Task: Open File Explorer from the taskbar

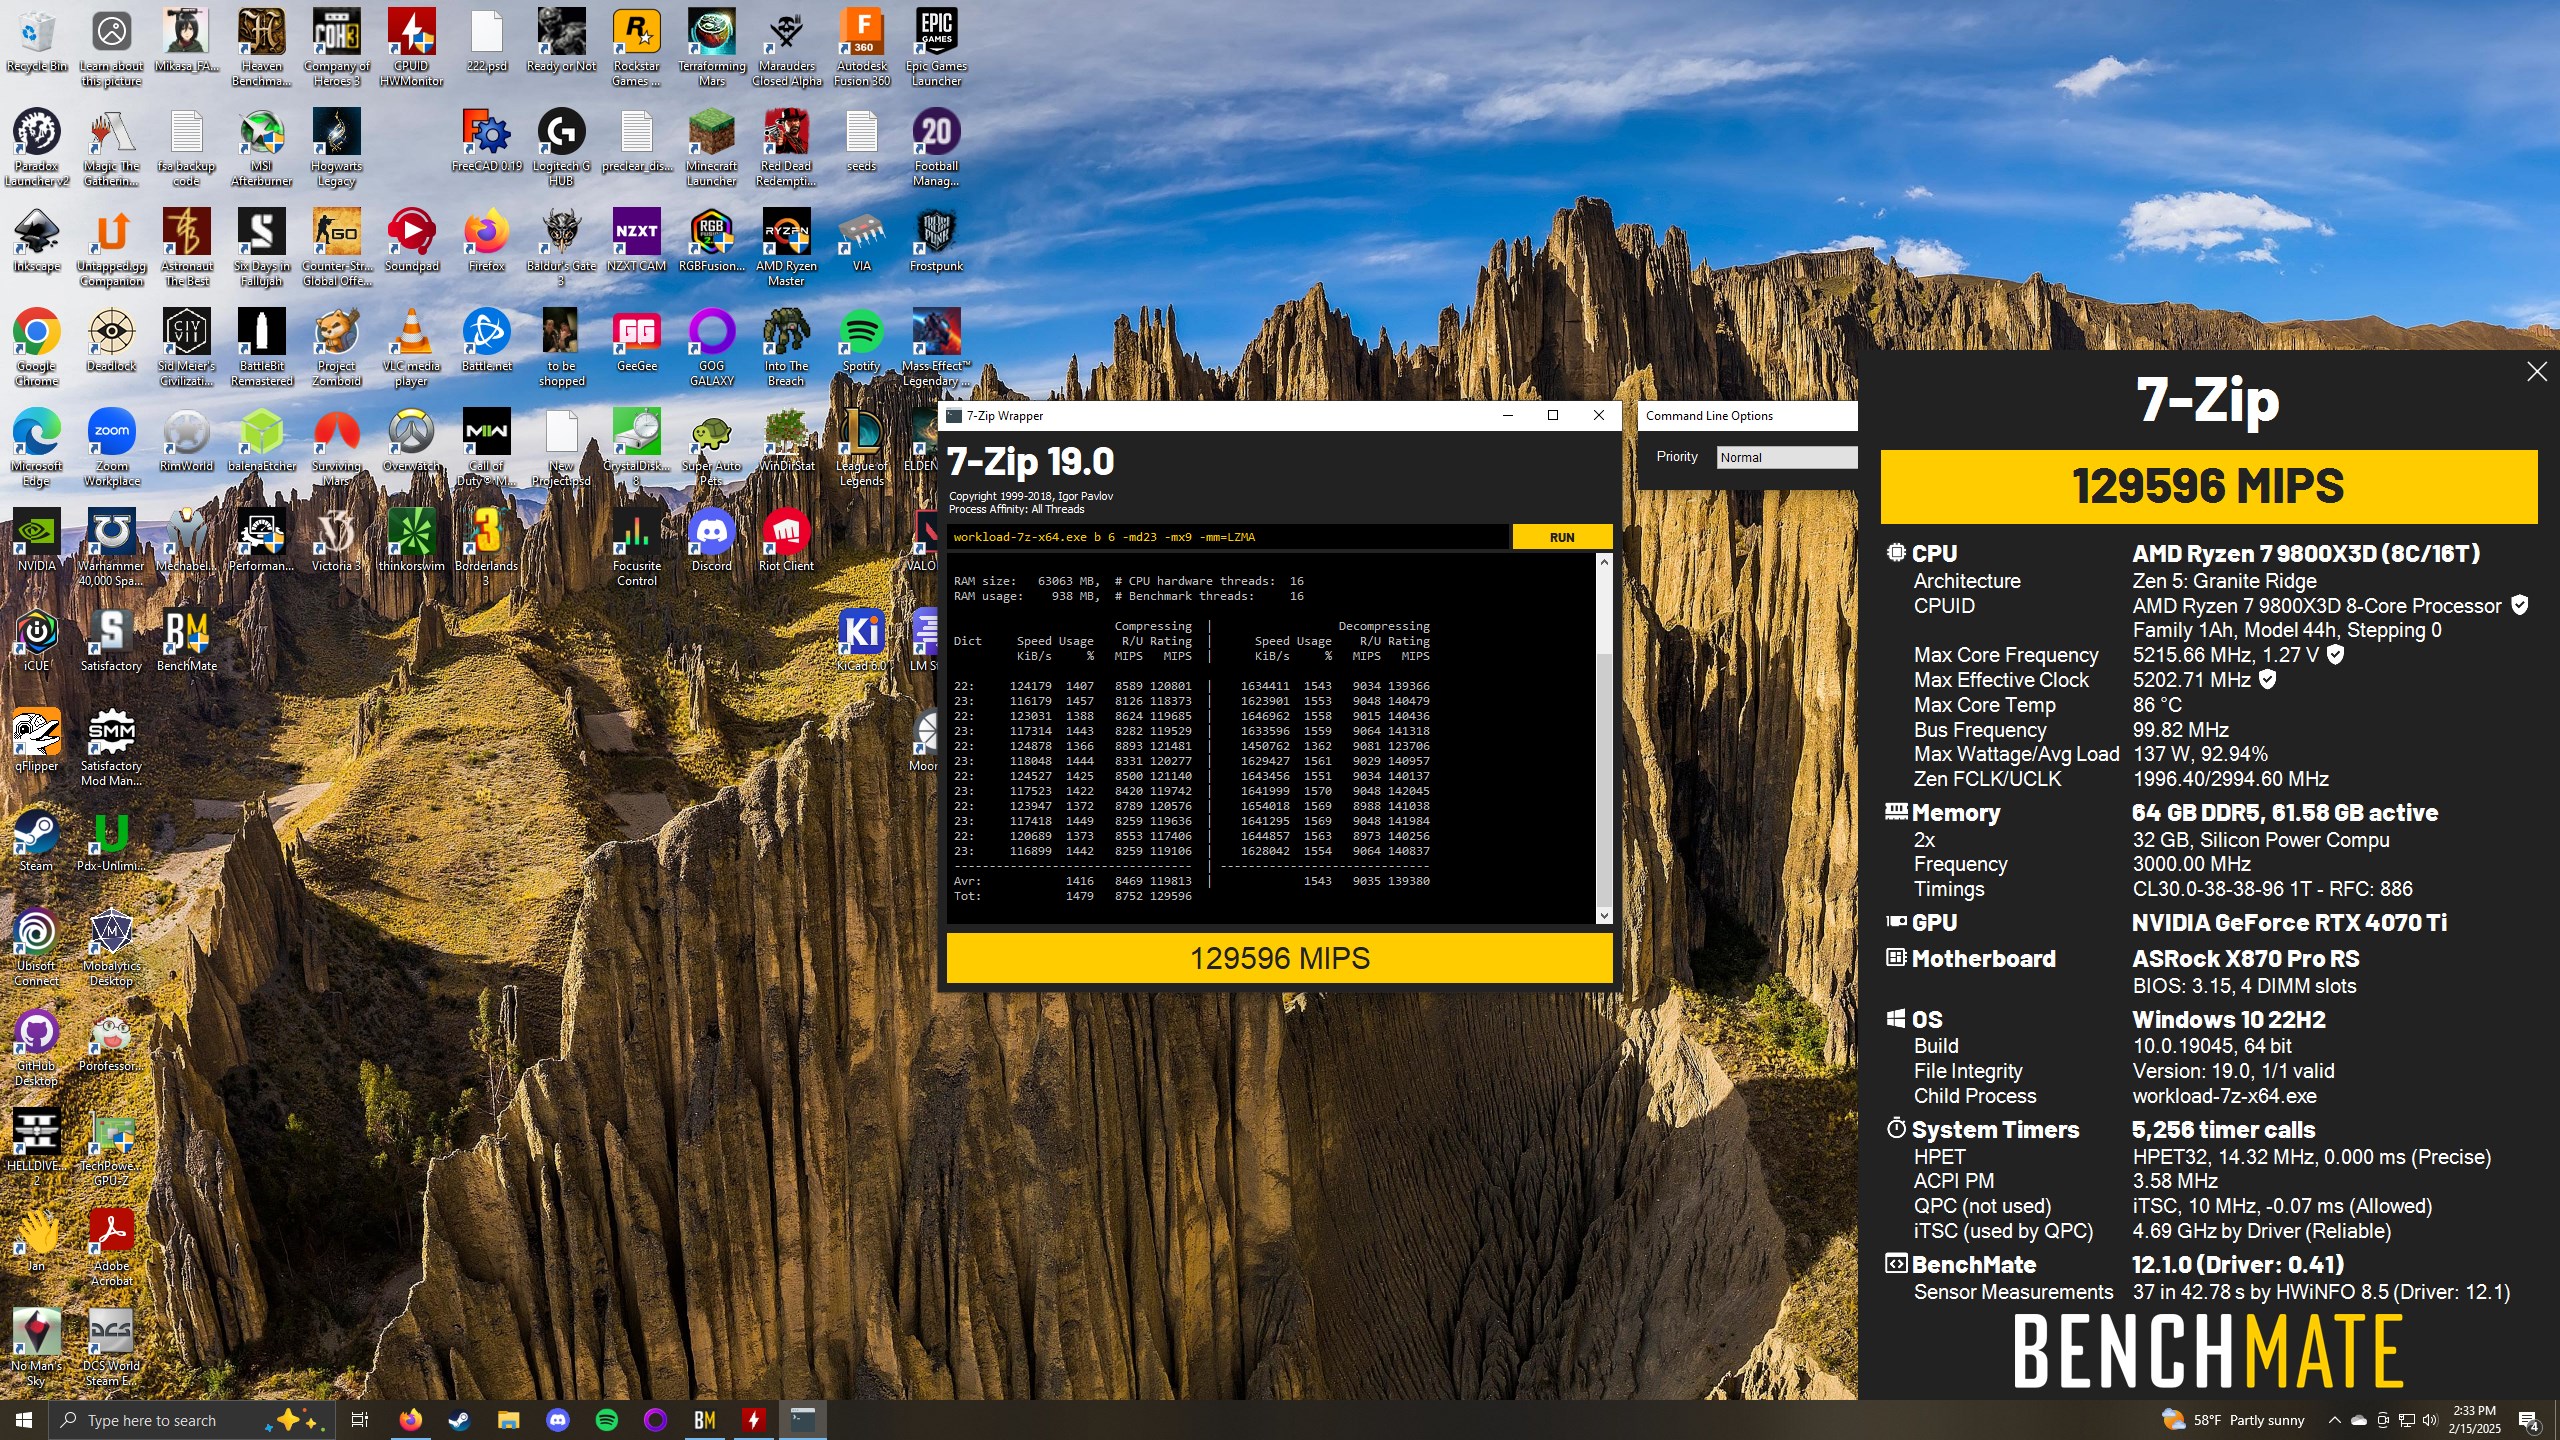Action: [508, 1420]
